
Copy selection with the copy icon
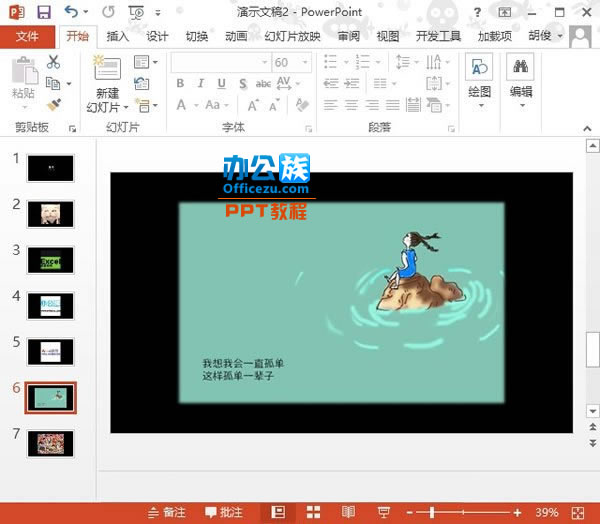point(53,83)
